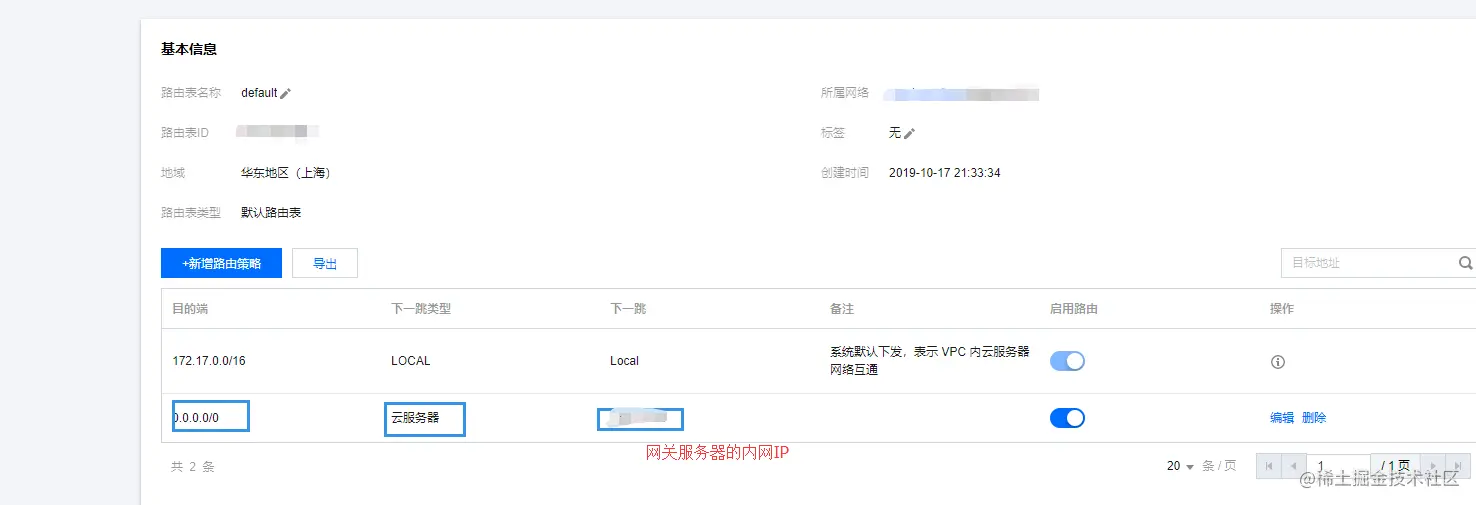Go to first page pagination arrow
This screenshot has width=1476, height=505.
(x=1269, y=466)
